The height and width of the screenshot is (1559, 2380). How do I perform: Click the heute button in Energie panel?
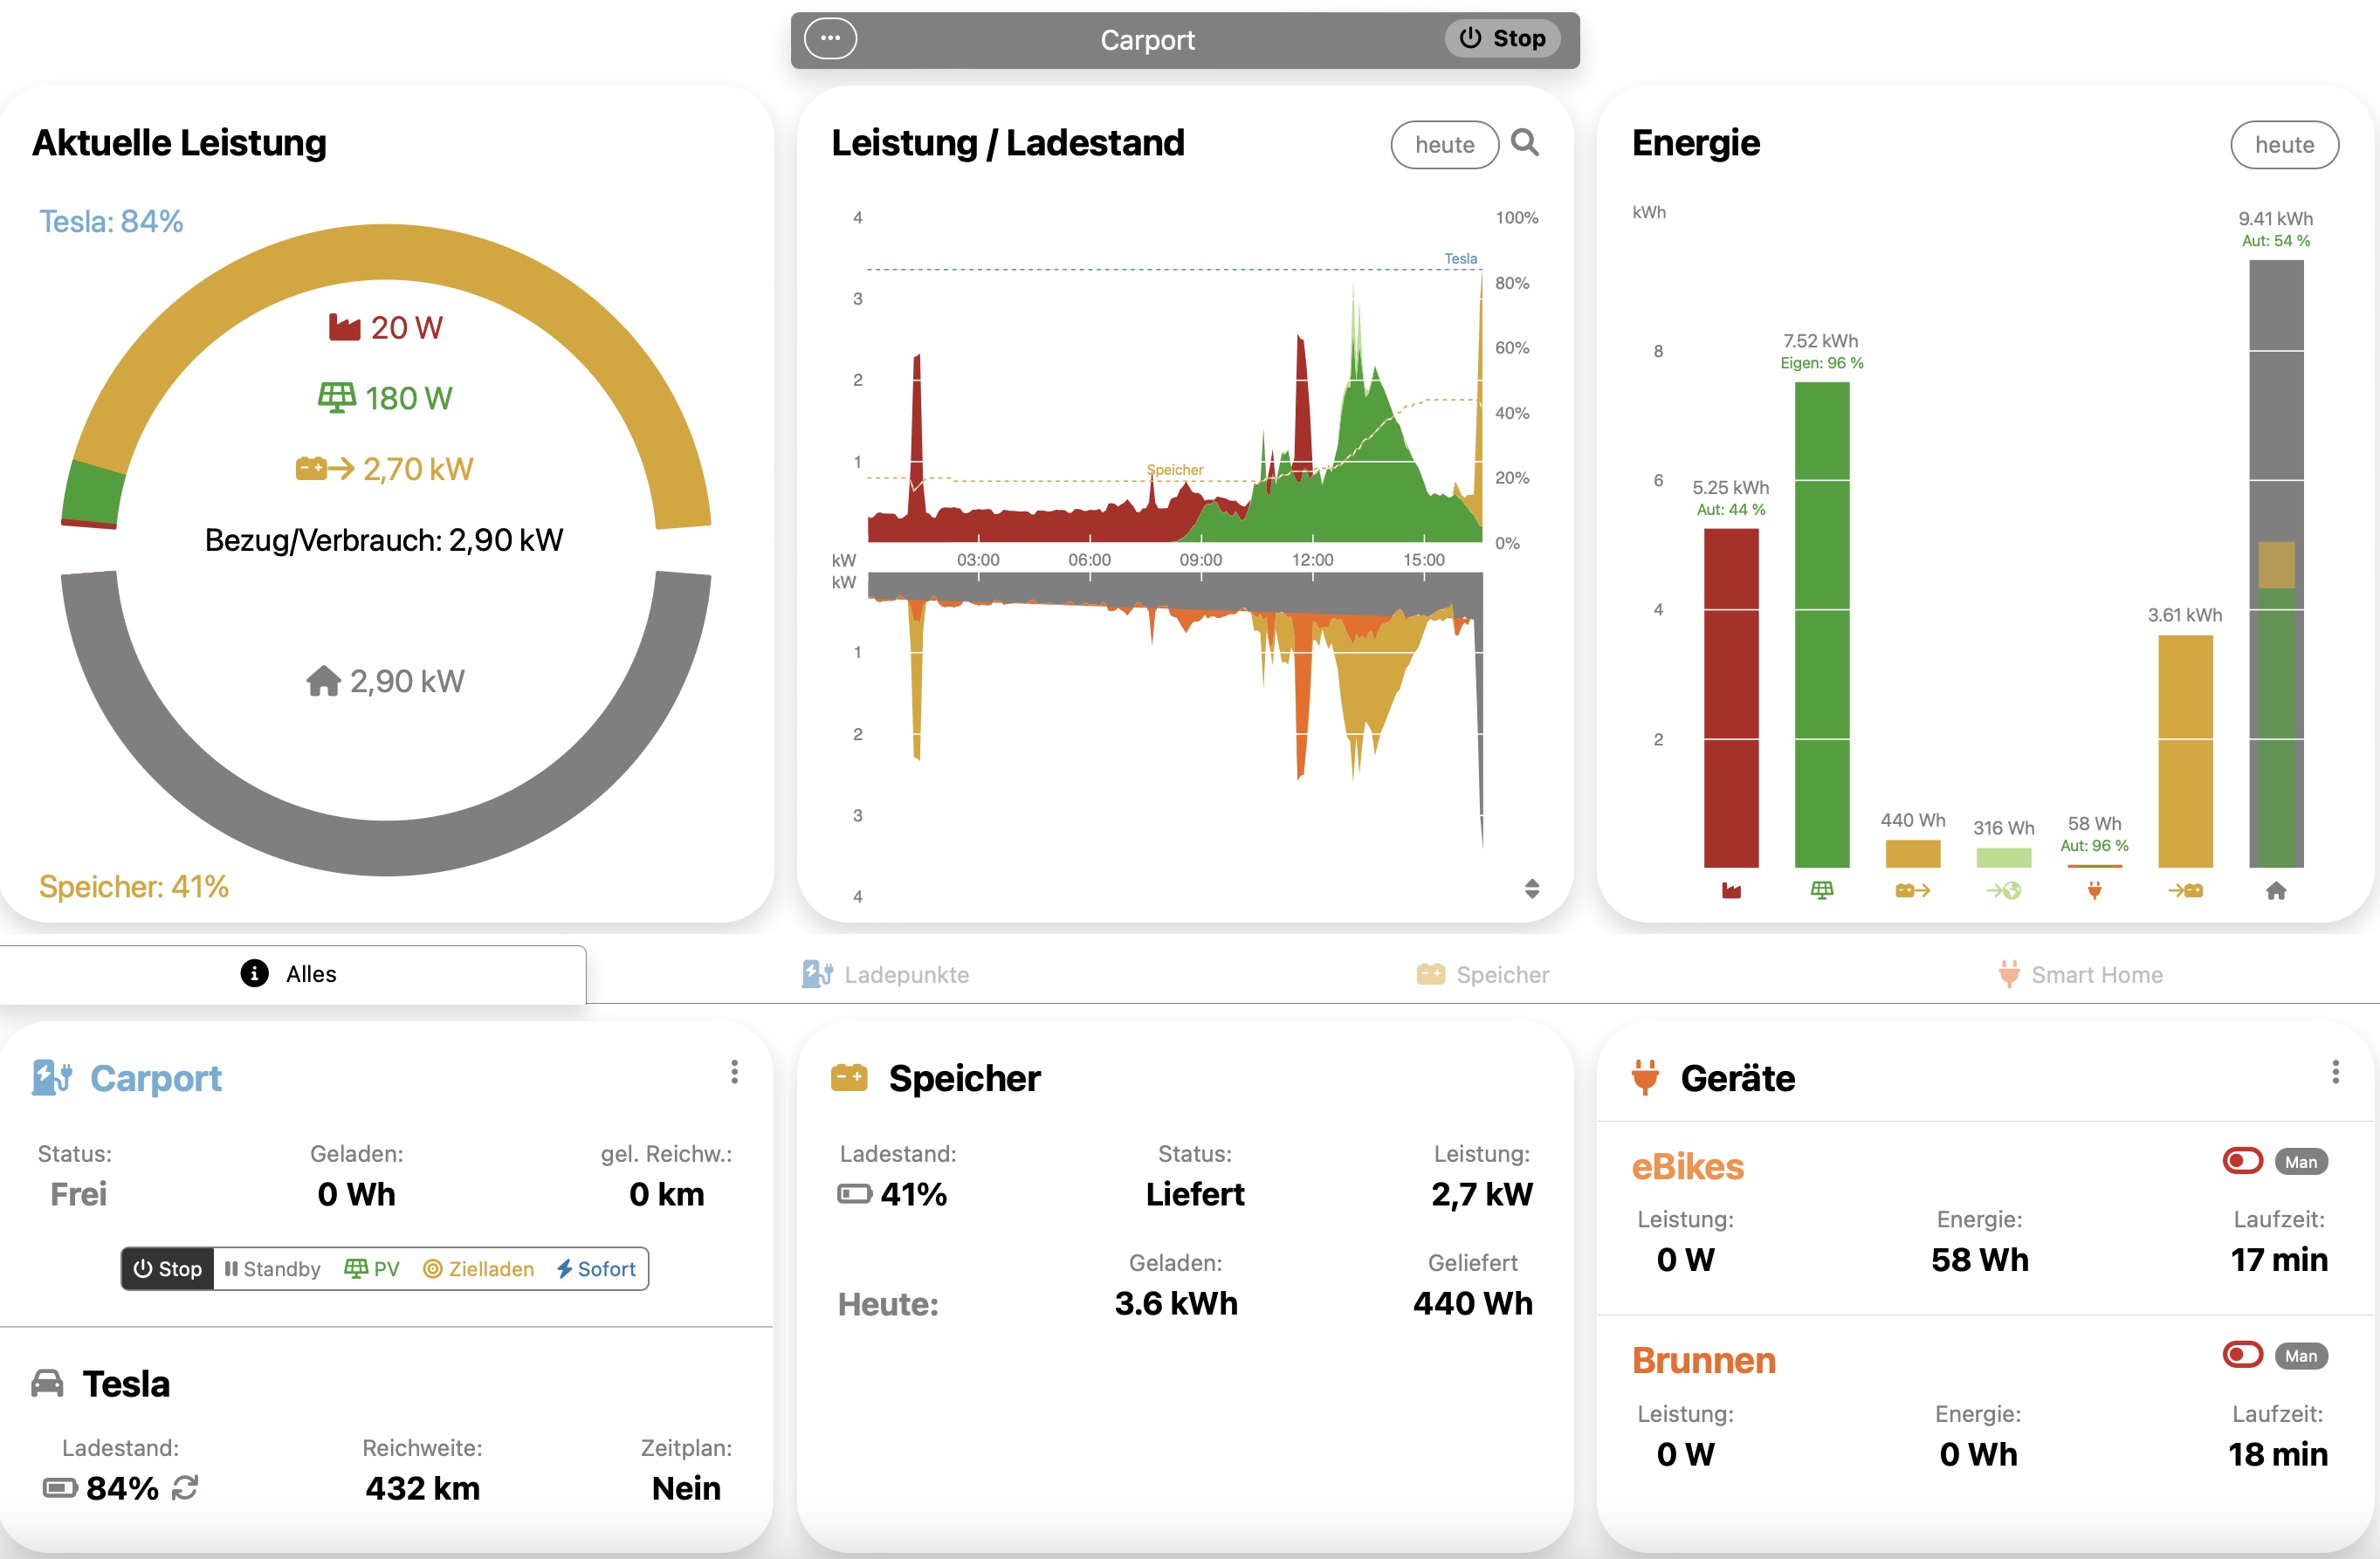click(2284, 145)
